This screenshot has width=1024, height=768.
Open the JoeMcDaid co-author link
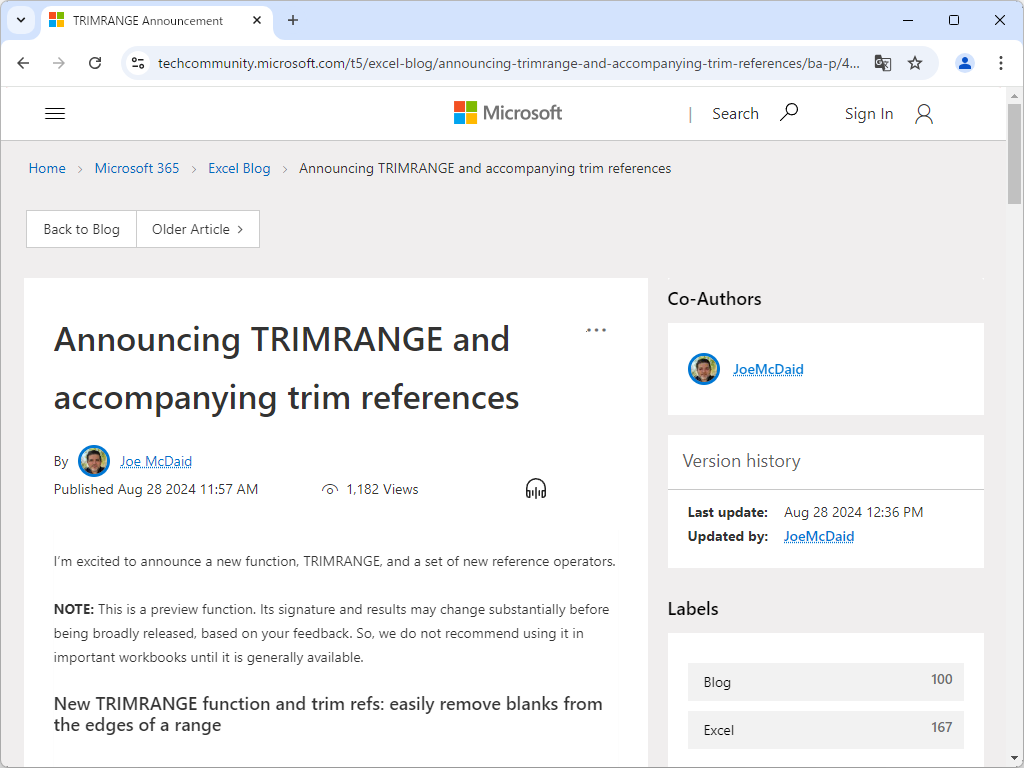point(768,369)
